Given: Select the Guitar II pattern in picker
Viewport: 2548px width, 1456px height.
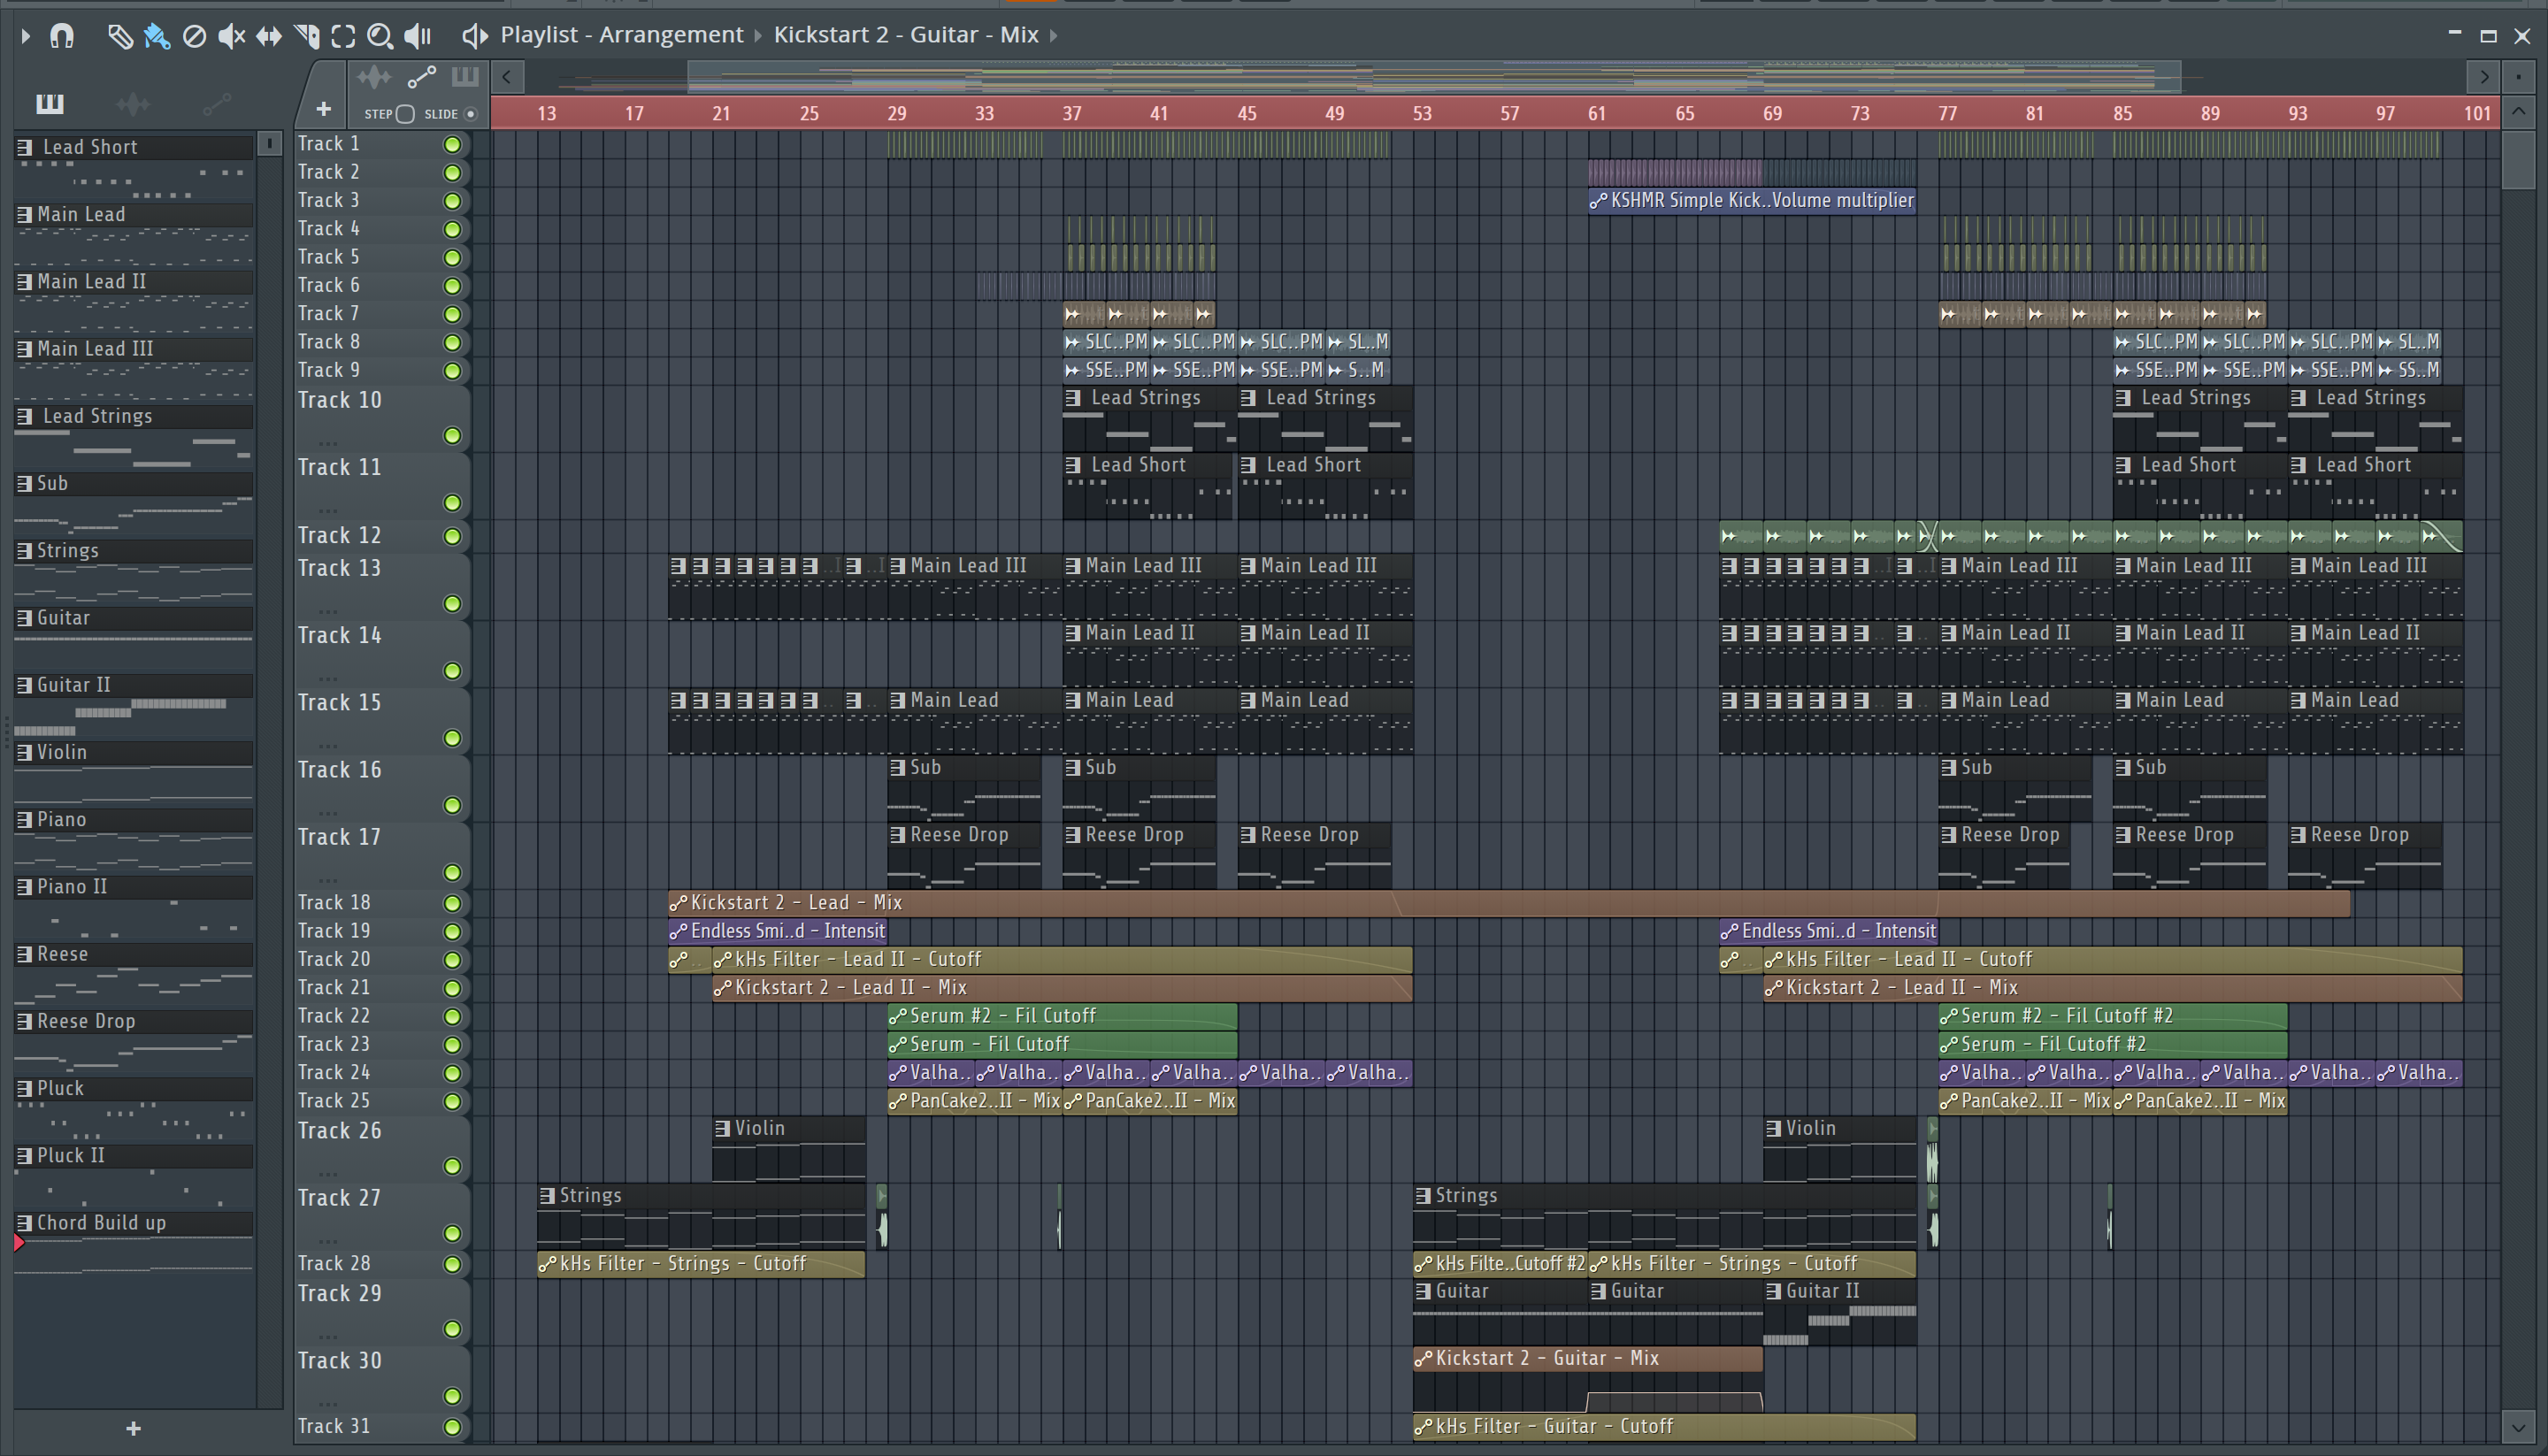Looking at the screenshot, I should 134,685.
